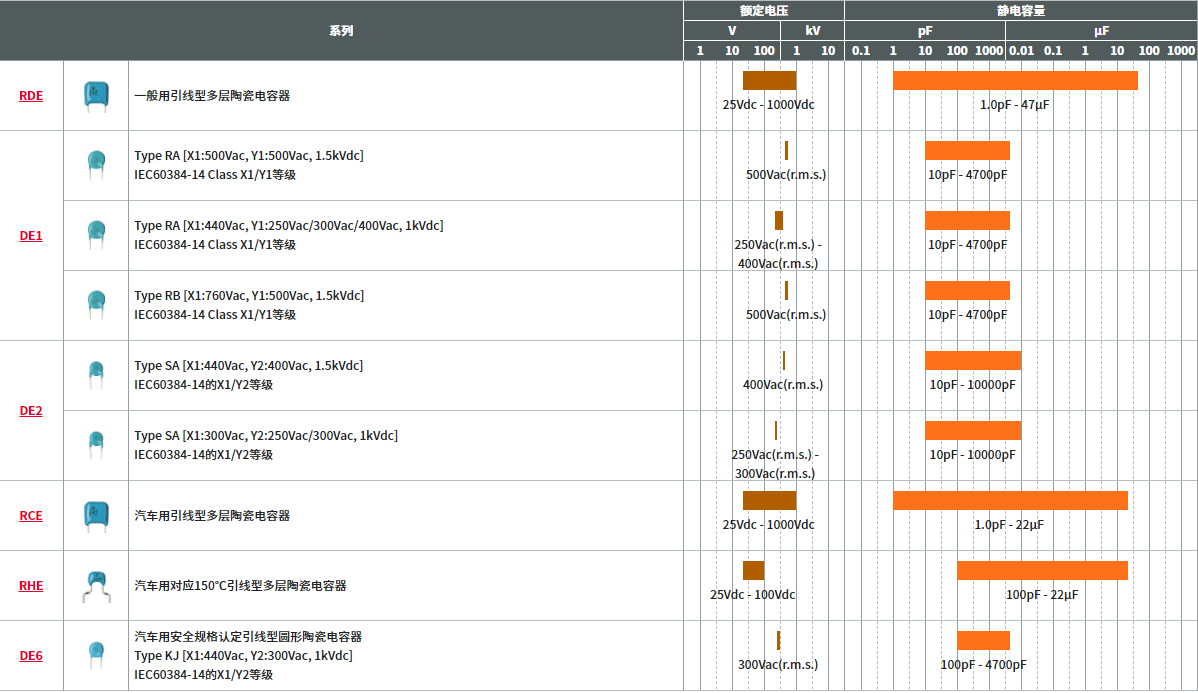Screen dimensions: 1198x693
Task: Open the RCE series link
Action: (x=31, y=516)
